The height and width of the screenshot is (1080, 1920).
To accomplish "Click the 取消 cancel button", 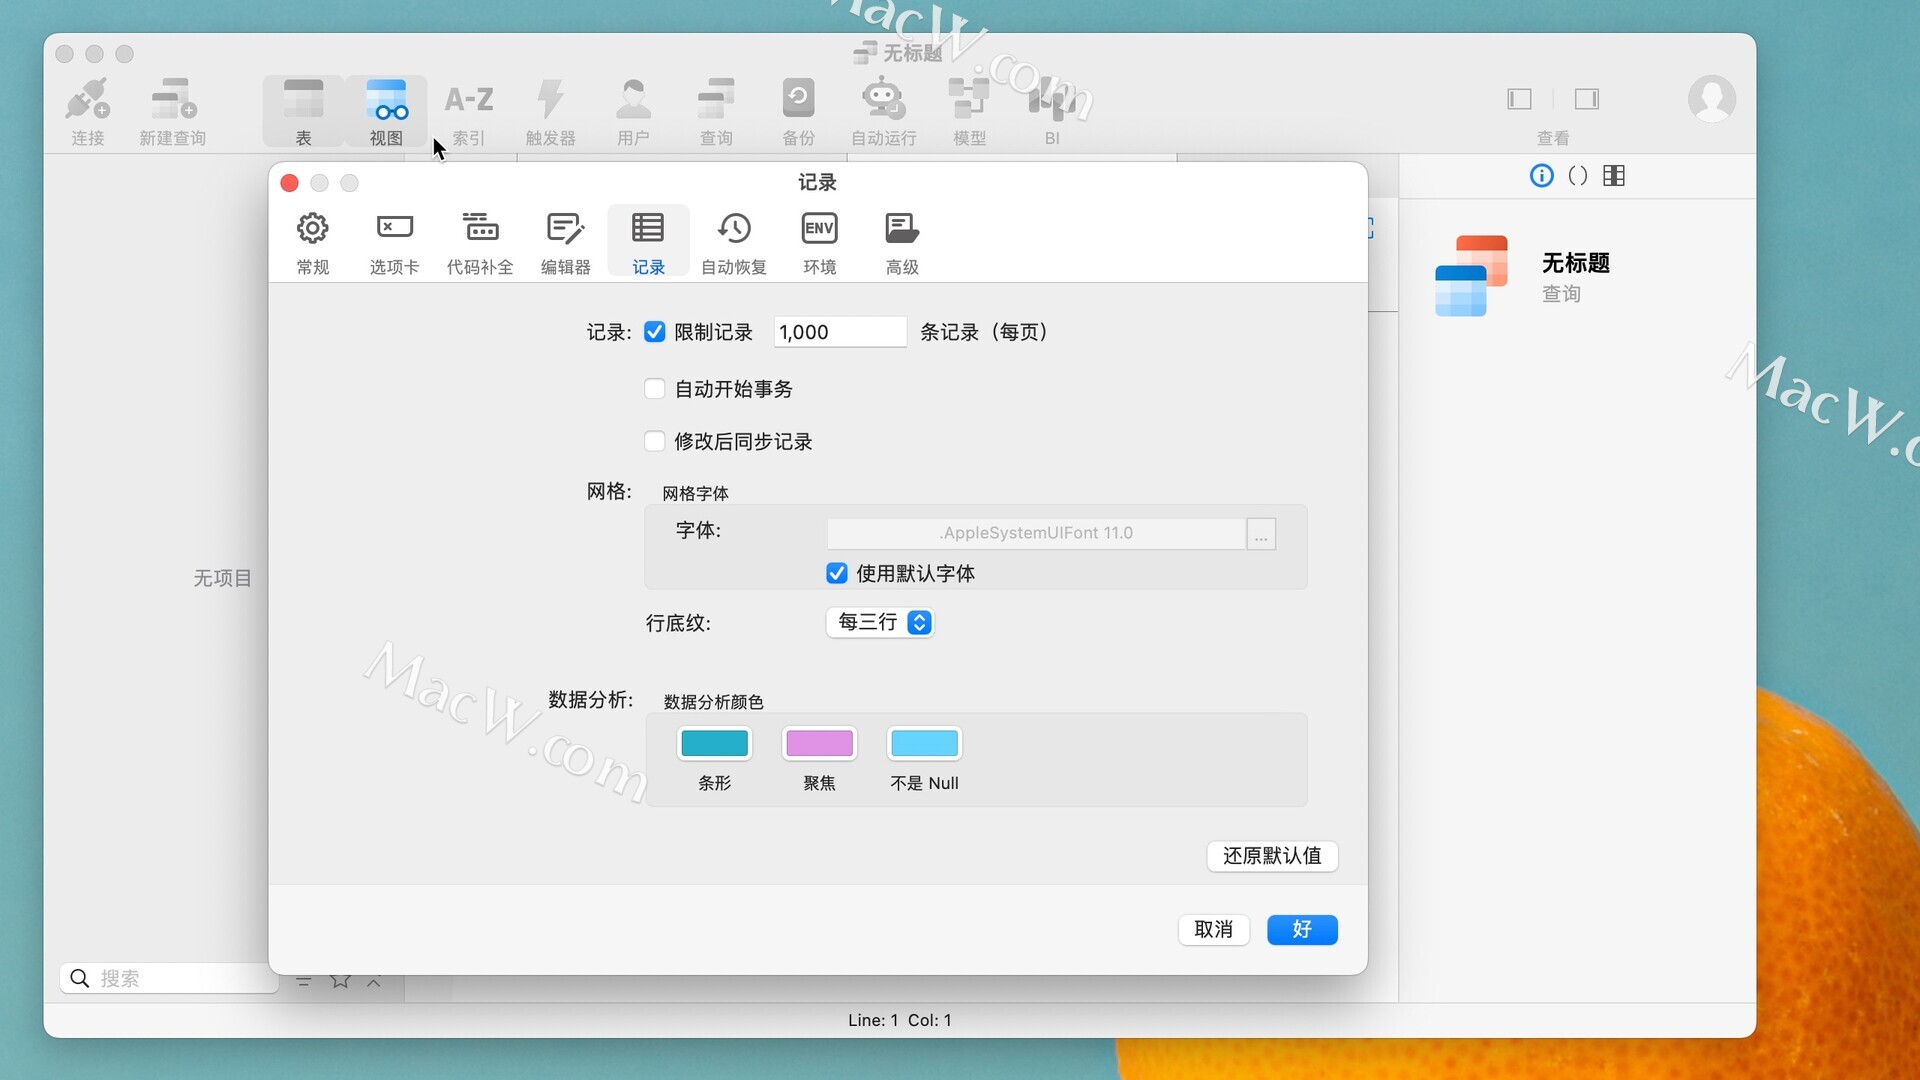I will tap(1214, 930).
